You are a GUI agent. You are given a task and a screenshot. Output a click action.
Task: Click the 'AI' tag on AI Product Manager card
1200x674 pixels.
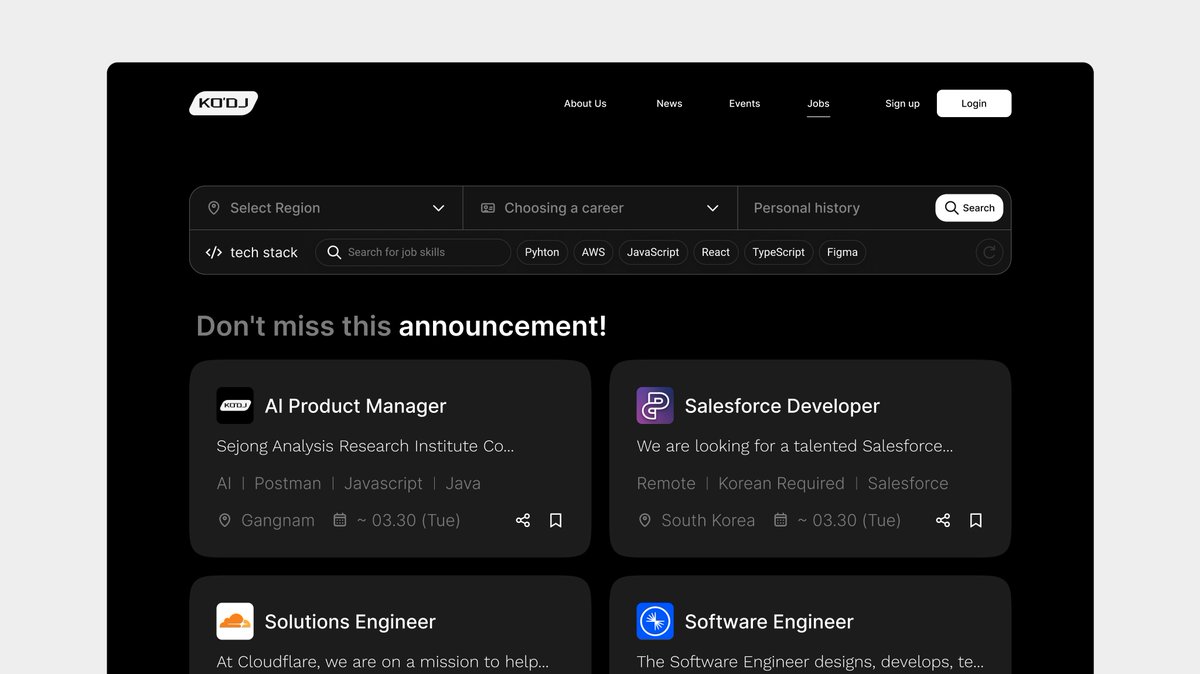click(224, 483)
